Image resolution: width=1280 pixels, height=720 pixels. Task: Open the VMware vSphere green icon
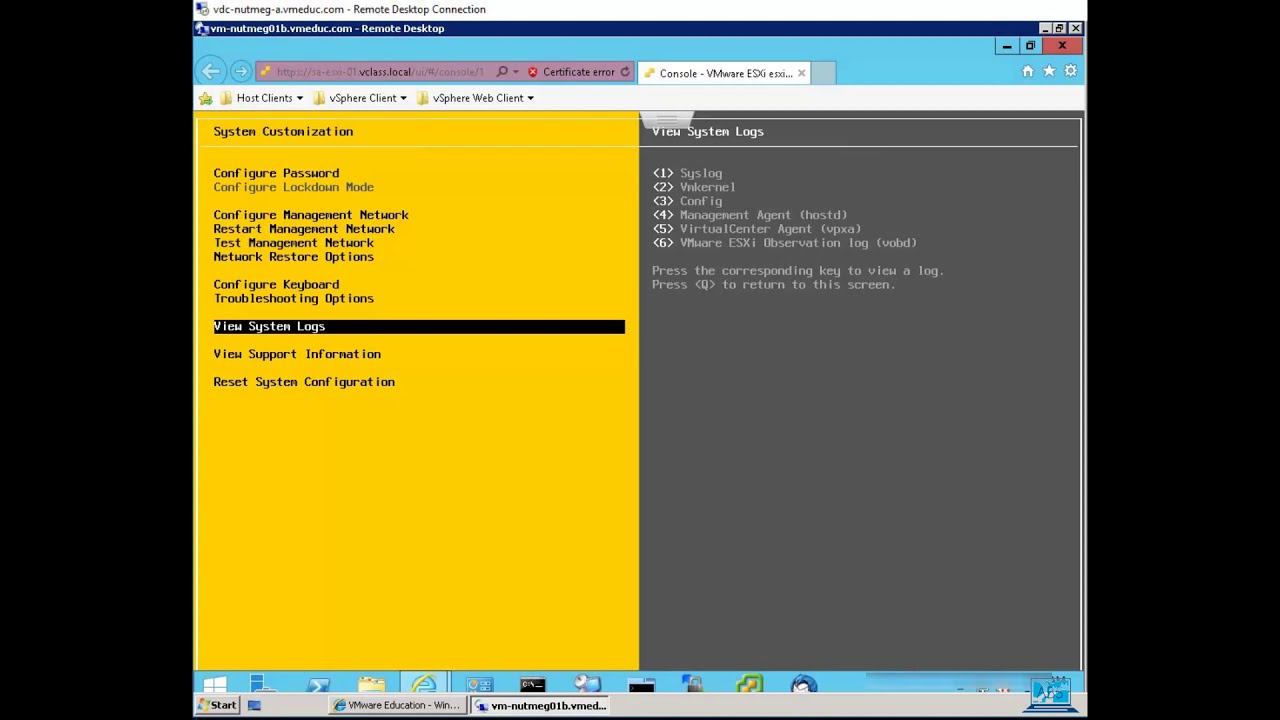pos(749,685)
